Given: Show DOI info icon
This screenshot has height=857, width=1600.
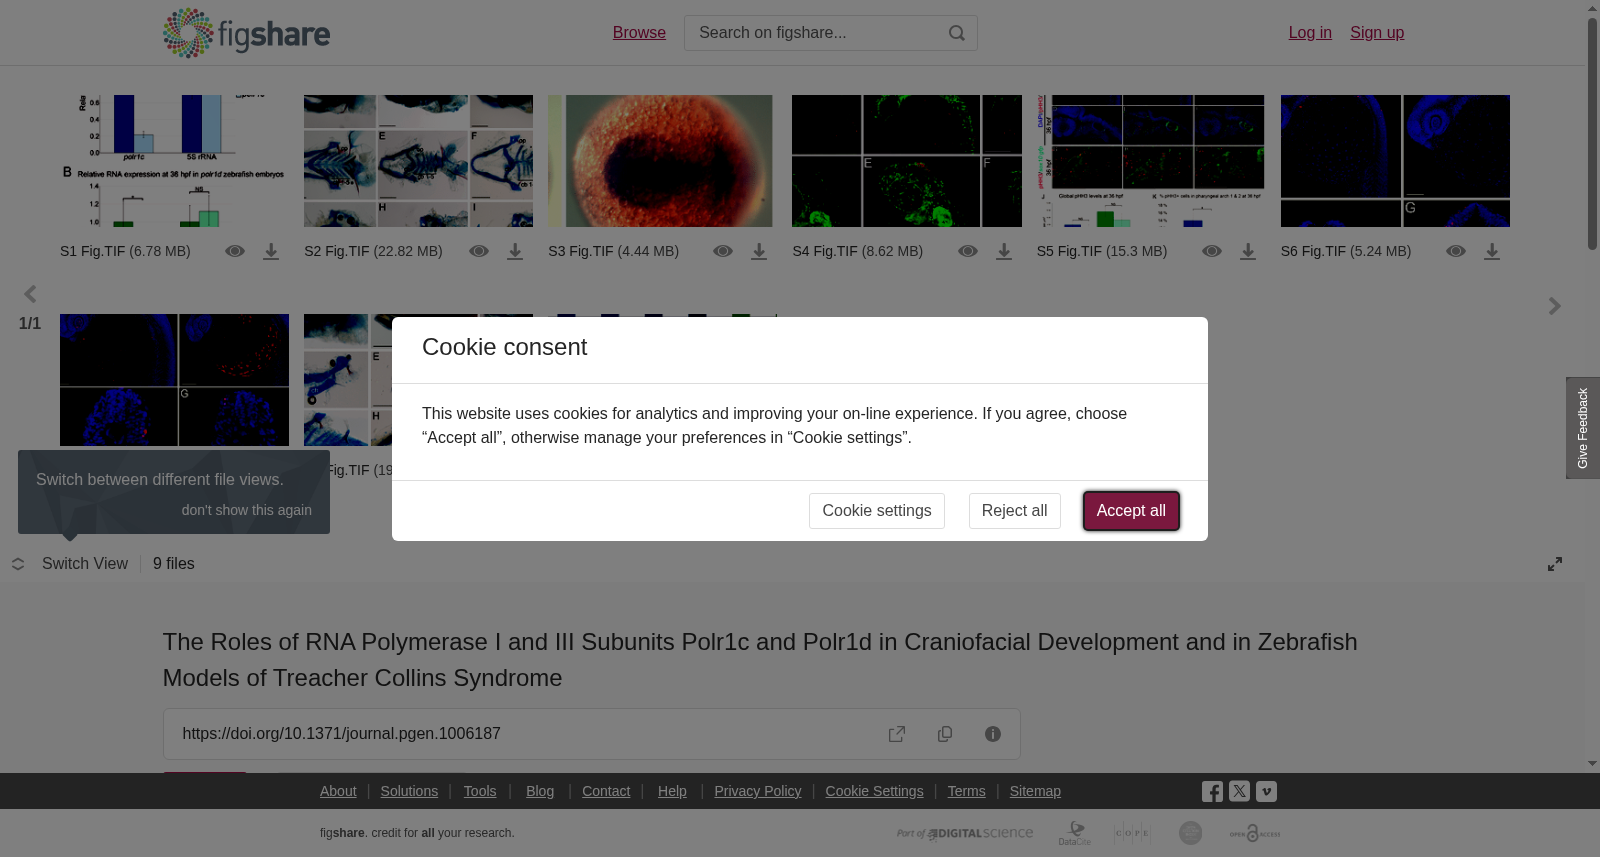Looking at the screenshot, I should click(x=993, y=734).
